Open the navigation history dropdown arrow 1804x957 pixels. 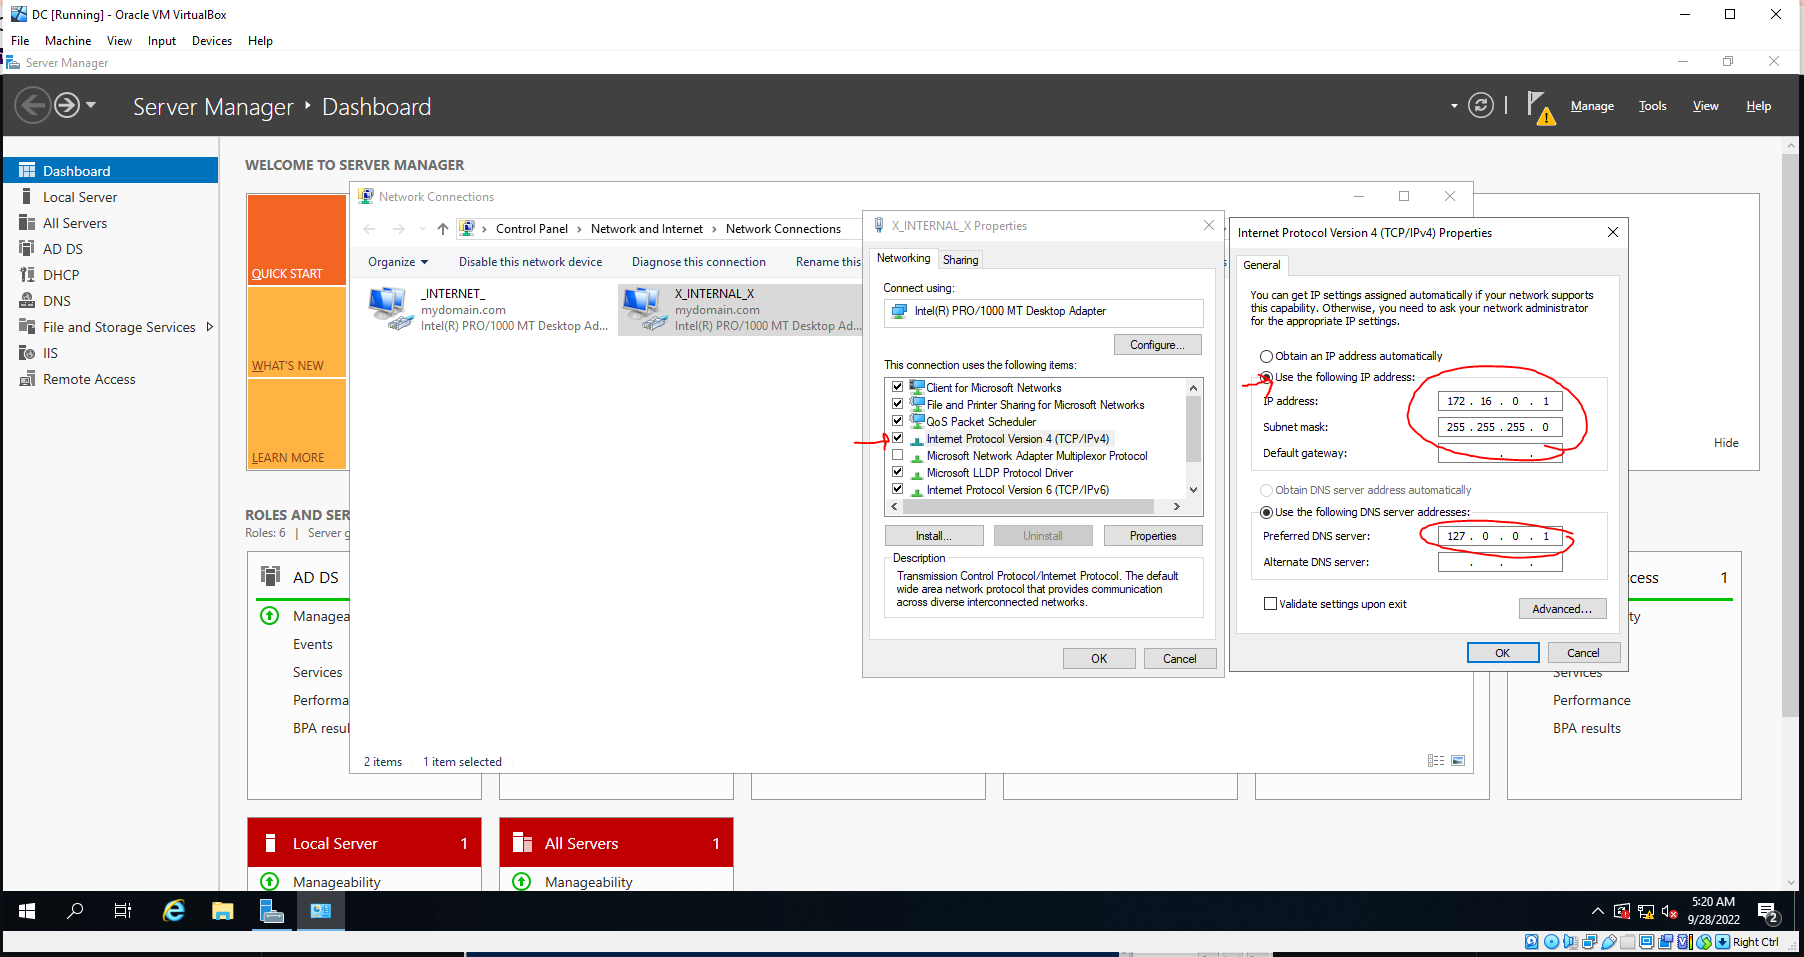tap(91, 105)
